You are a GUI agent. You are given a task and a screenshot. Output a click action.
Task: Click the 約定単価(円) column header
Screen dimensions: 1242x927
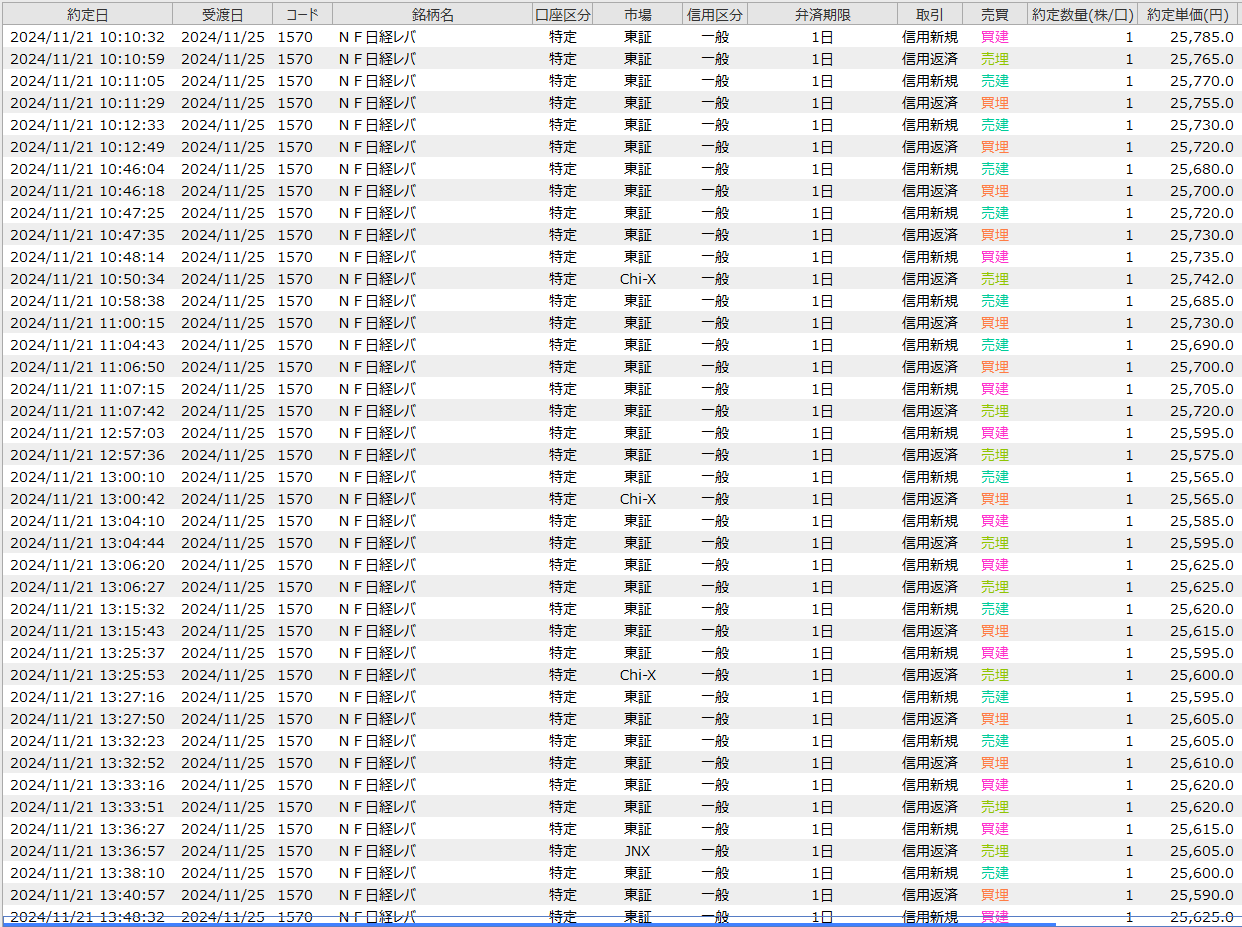(1188, 15)
